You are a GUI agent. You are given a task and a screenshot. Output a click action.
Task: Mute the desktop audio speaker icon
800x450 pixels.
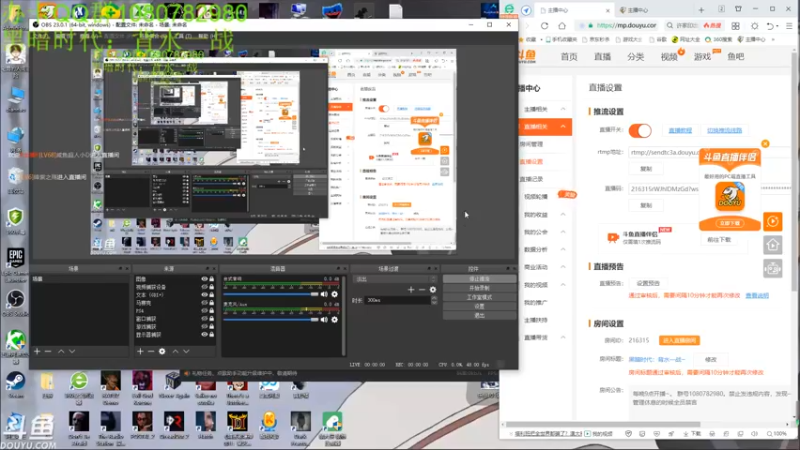click(324, 294)
